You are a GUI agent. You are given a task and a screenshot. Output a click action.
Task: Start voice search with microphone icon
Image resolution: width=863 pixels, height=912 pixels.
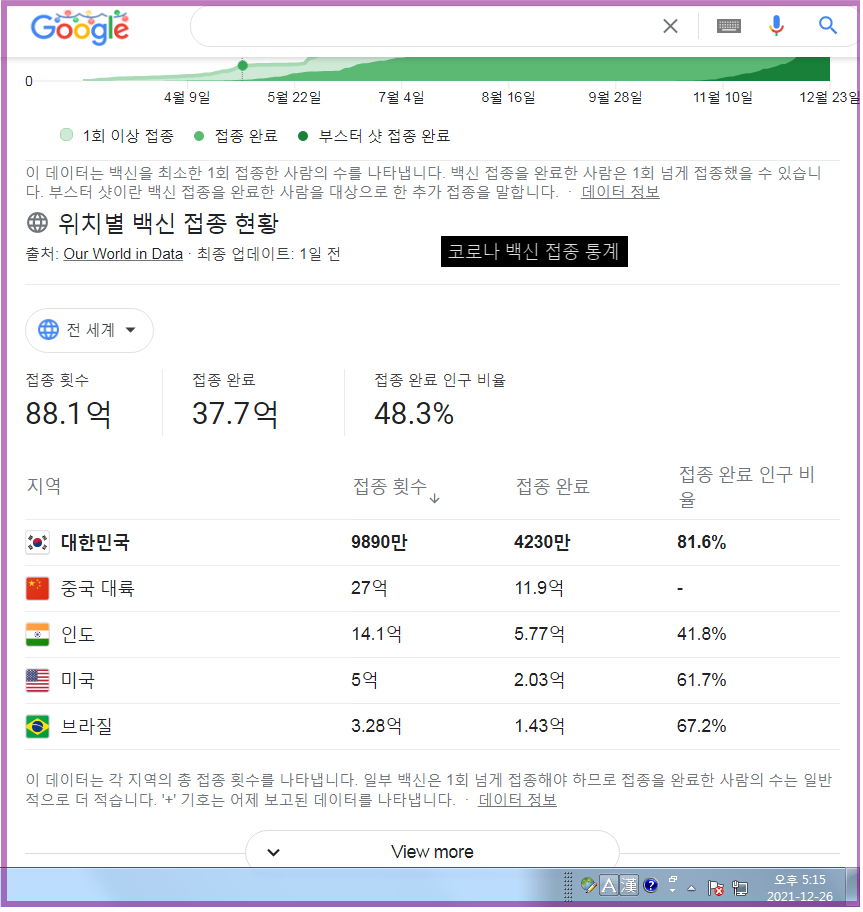pyautogui.click(x=778, y=26)
